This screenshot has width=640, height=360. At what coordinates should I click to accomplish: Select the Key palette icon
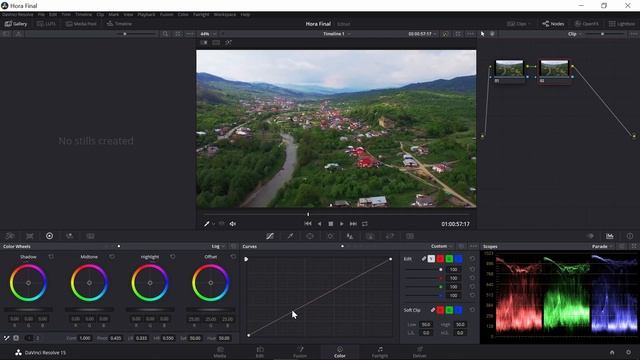[370, 236]
